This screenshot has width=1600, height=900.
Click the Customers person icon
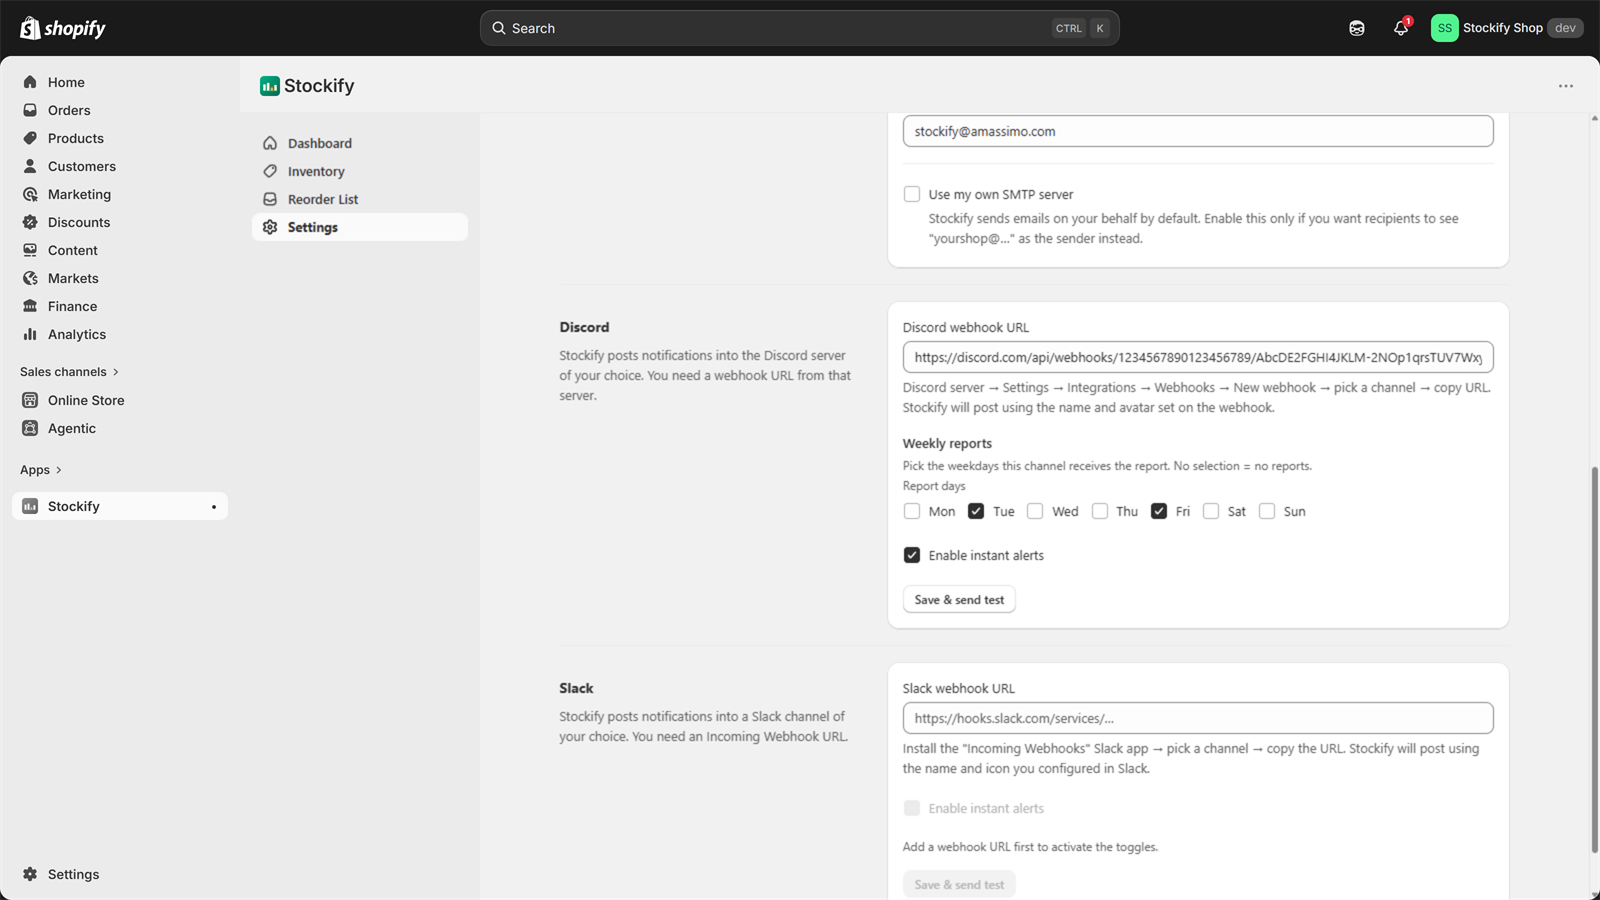click(30, 166)
